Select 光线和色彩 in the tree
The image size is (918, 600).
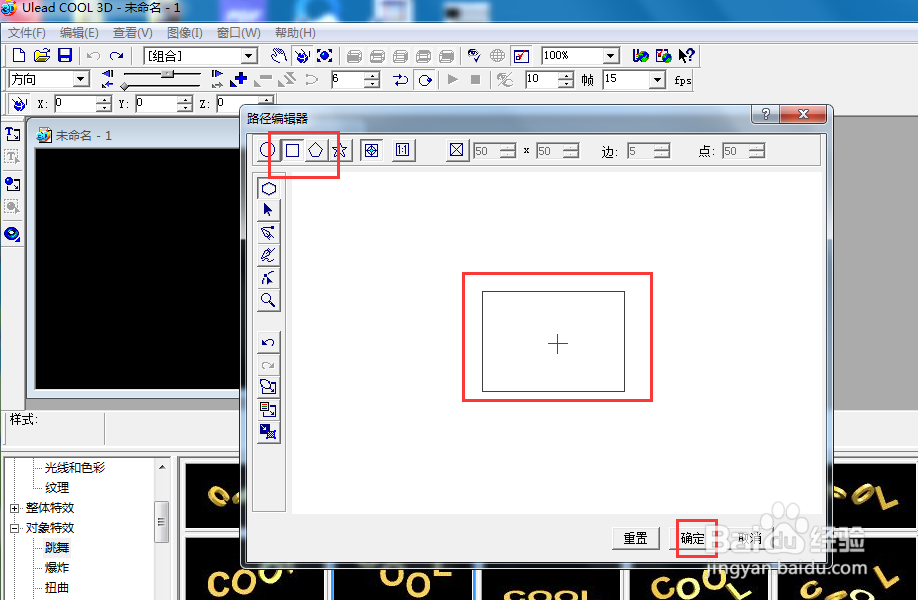74,468
